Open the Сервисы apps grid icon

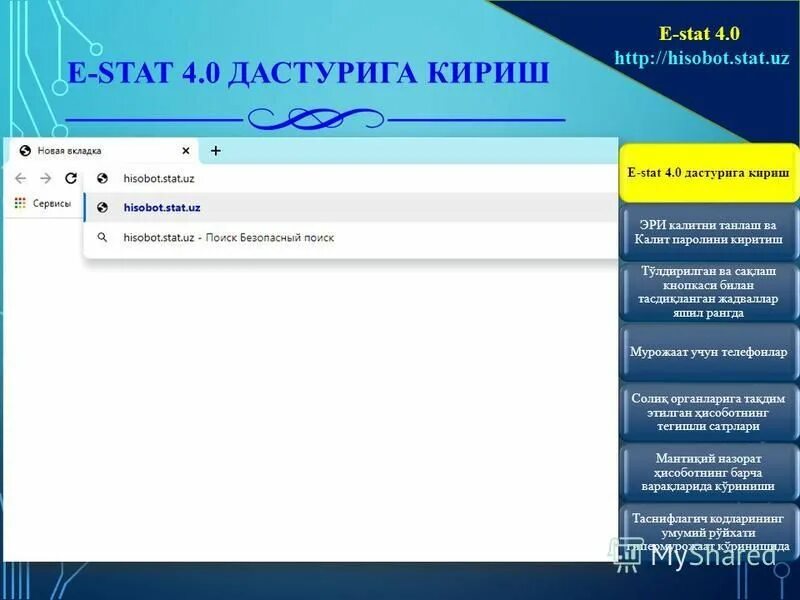point(20,203)
